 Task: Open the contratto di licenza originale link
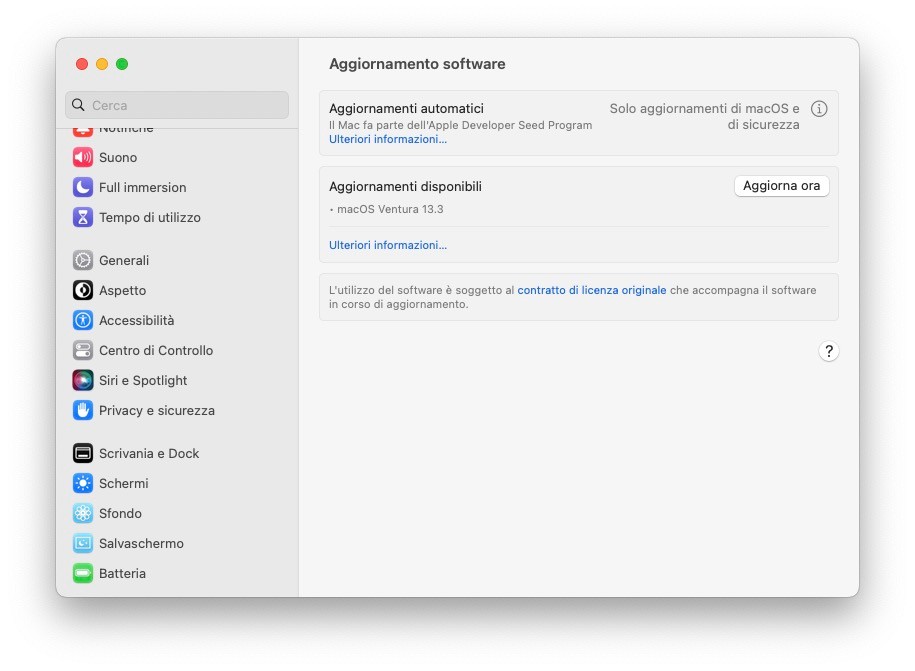point(592,290)
